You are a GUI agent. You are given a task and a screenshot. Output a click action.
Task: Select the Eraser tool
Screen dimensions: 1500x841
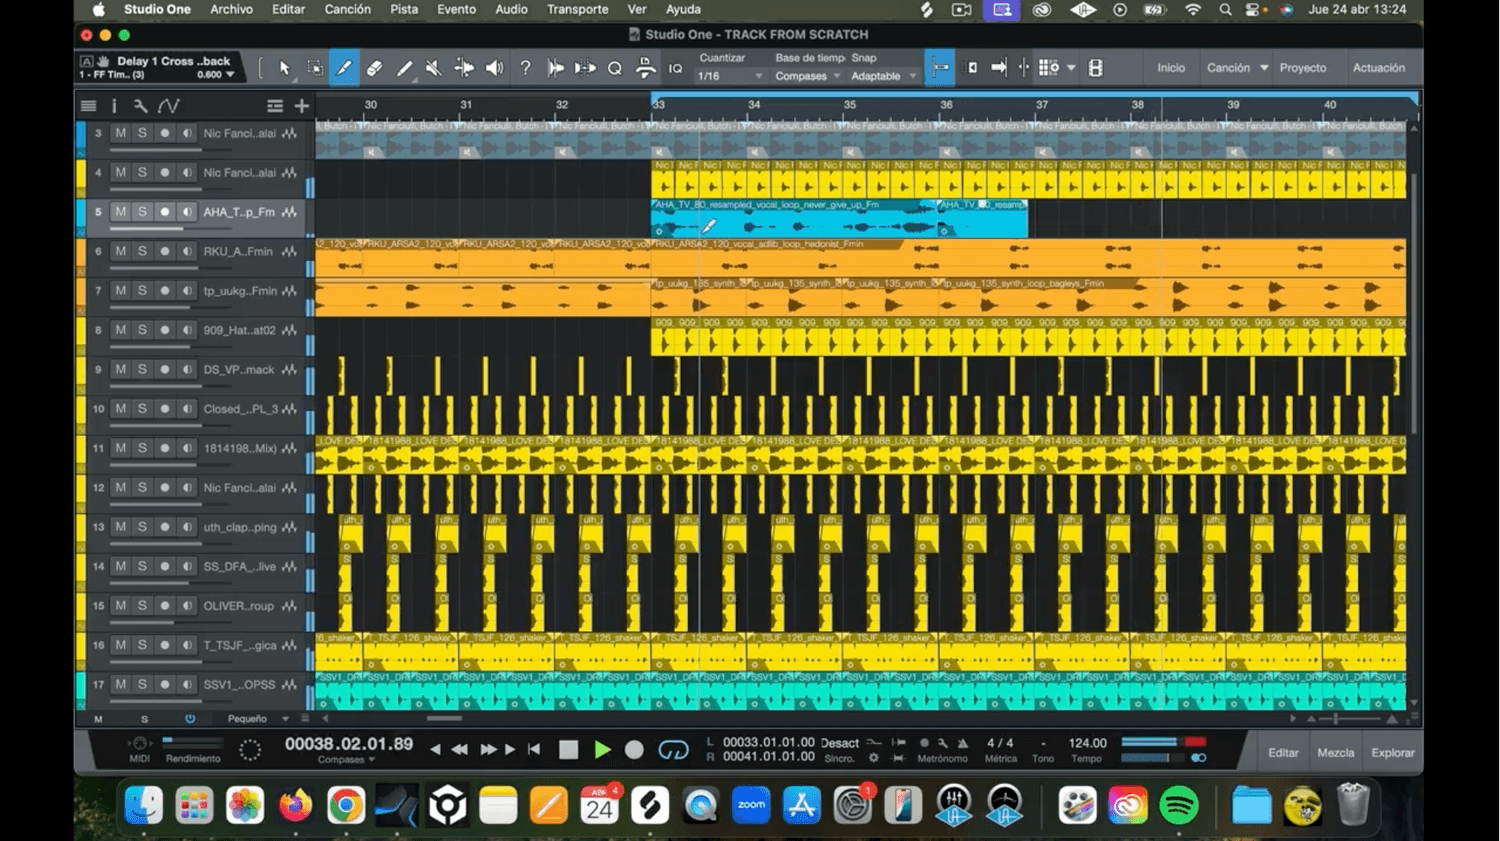click(374, 68)
